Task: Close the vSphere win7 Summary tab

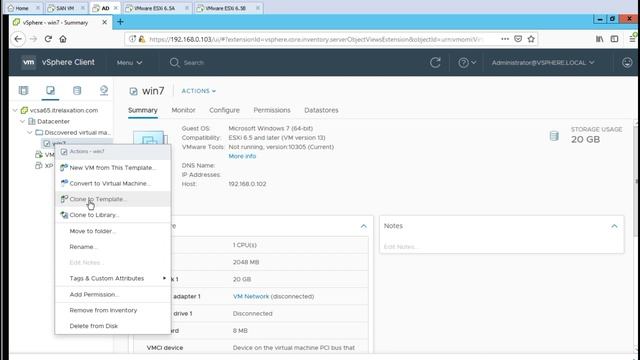Action: (x=104, y=22)
